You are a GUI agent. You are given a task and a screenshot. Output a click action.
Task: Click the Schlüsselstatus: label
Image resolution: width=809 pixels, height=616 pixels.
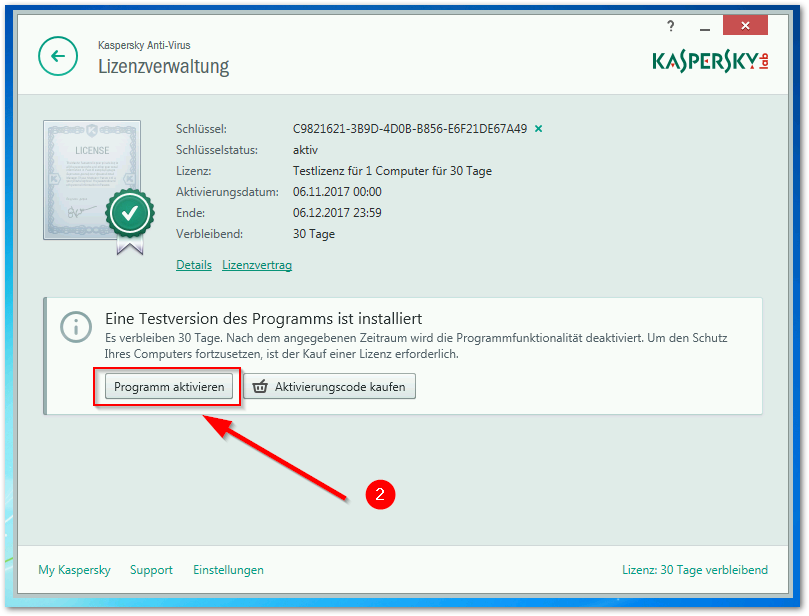pyautogui.click(x=217, y=150)
